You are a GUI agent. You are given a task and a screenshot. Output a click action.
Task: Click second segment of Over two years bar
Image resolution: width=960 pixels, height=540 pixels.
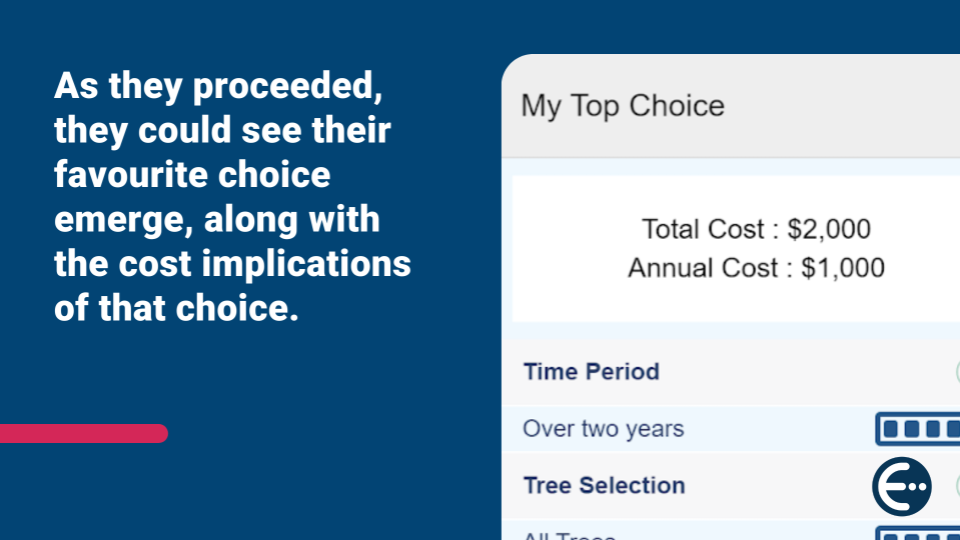tap(911, 429)
